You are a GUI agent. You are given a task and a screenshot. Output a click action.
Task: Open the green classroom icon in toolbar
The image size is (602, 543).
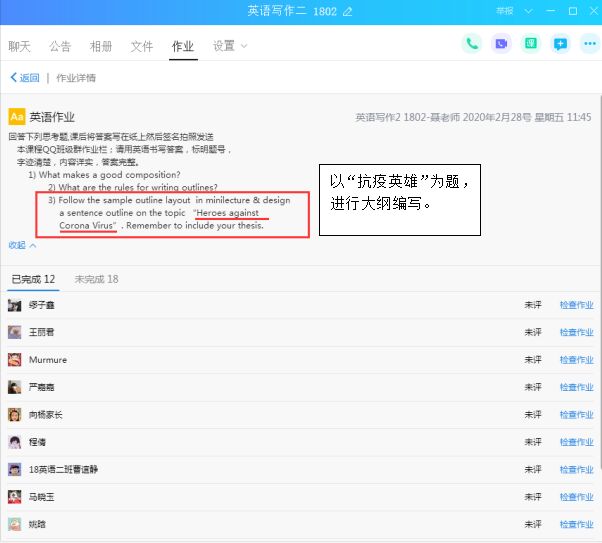(531, 44)
